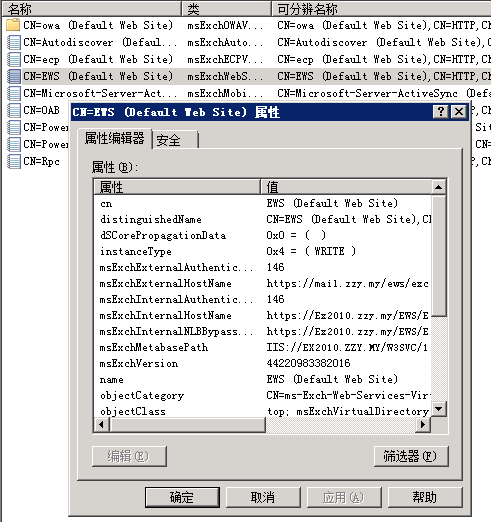Select the CN=Autodiscover object icon

[13, 42]
